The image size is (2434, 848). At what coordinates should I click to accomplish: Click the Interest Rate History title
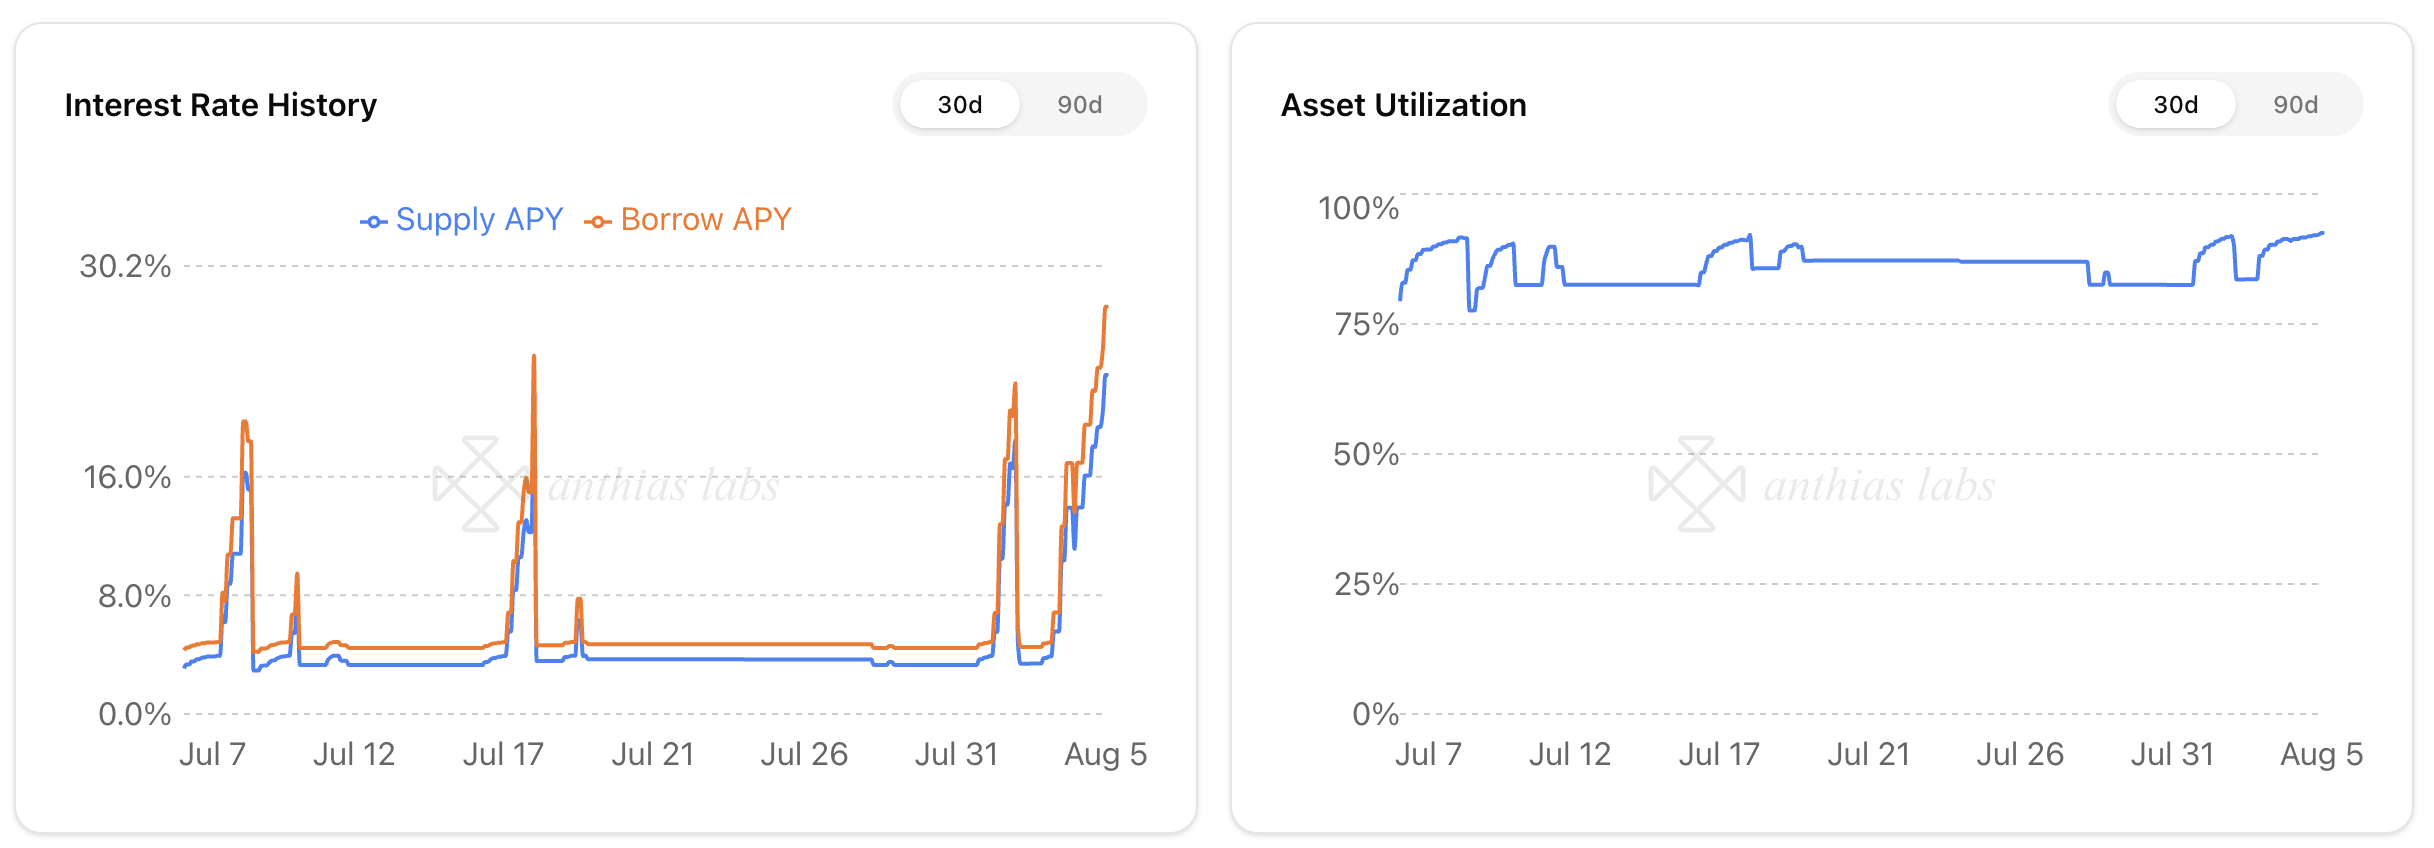(221, 105)
